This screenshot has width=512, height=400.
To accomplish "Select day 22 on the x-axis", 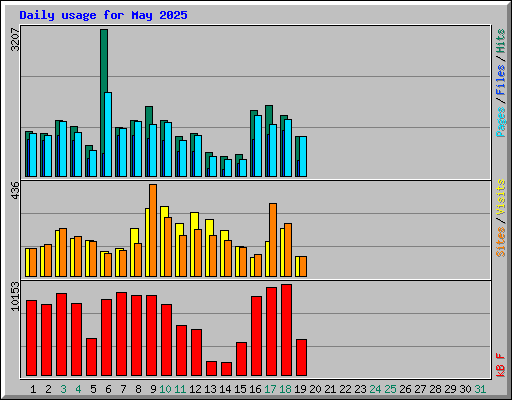I will (x=345, y=389).
